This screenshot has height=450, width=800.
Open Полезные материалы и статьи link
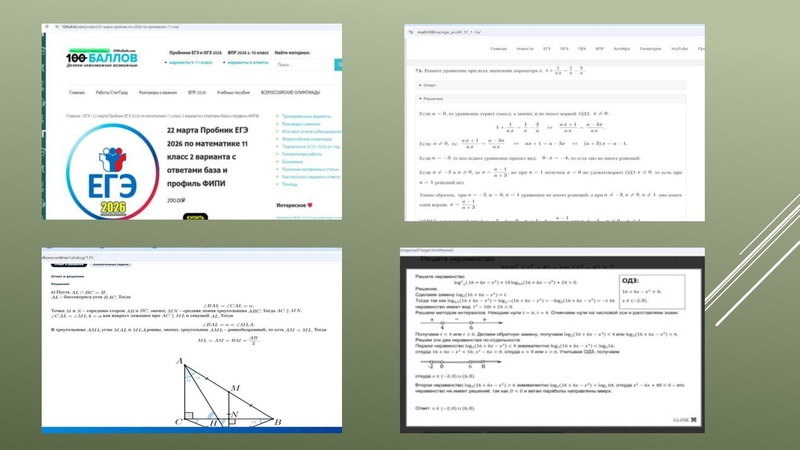point(310,169)
